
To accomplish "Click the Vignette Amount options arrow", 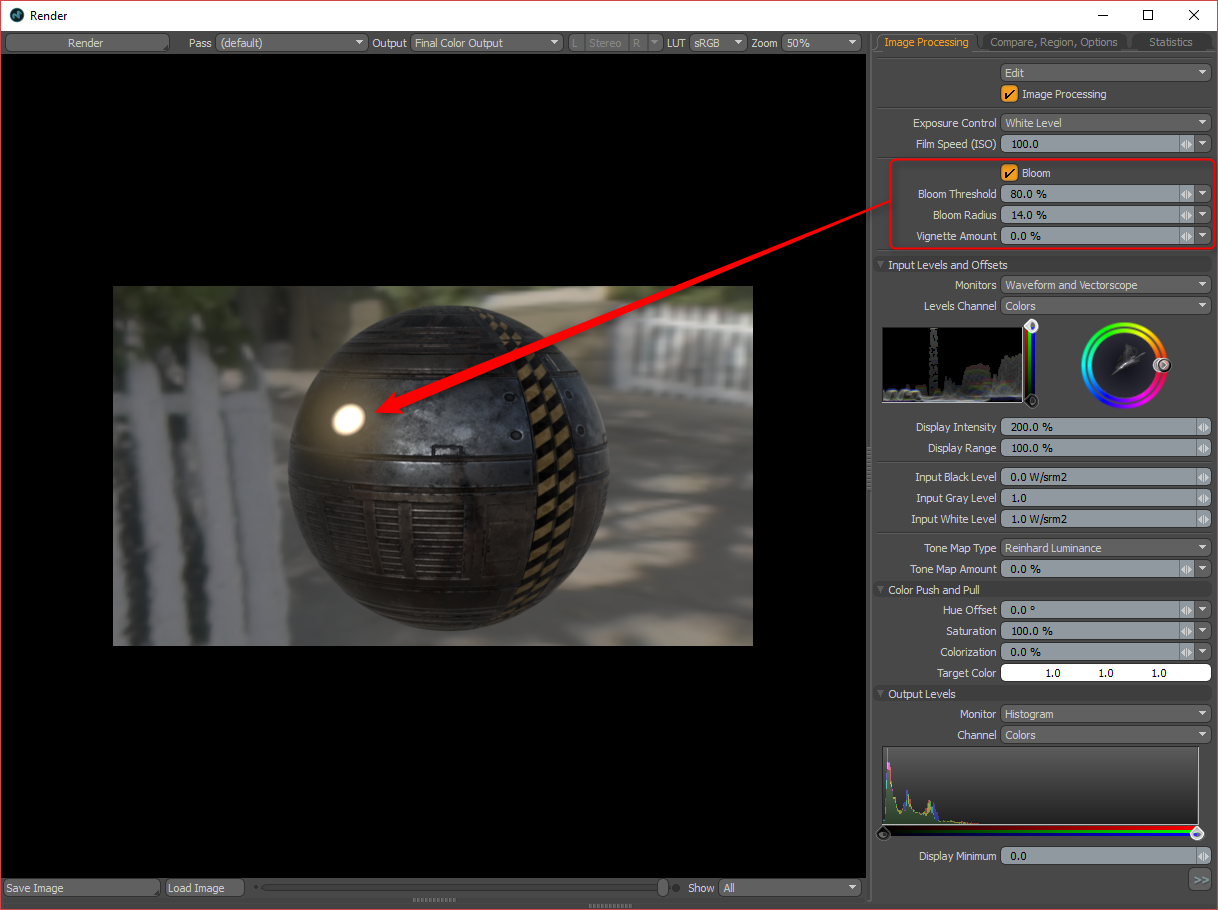I will [1203, 236].
